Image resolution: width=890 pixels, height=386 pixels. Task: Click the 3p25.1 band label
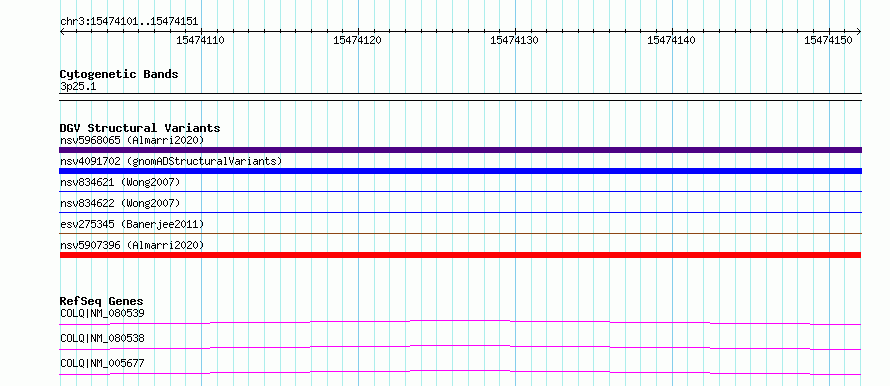[78, 87]
